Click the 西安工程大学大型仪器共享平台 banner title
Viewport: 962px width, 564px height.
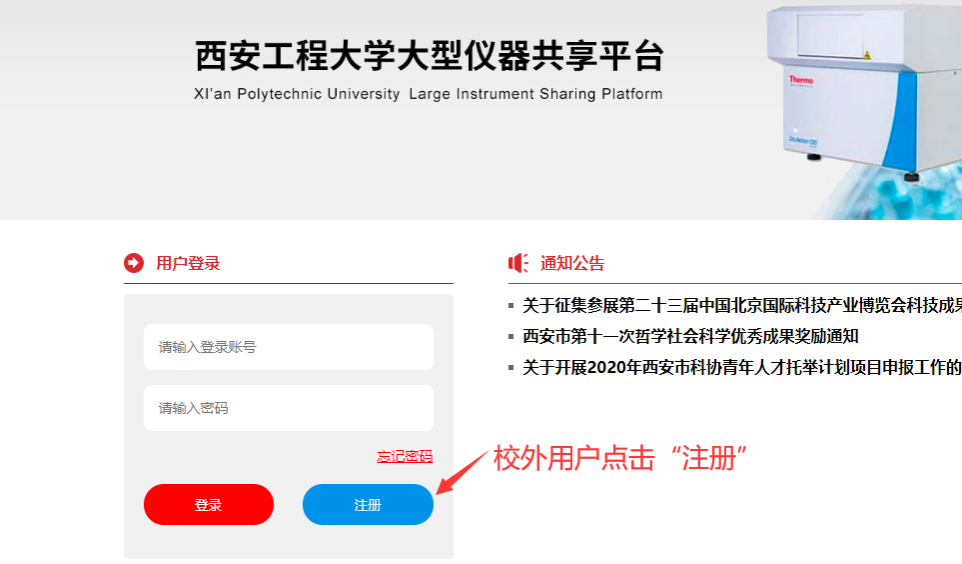tap(428, 56)
